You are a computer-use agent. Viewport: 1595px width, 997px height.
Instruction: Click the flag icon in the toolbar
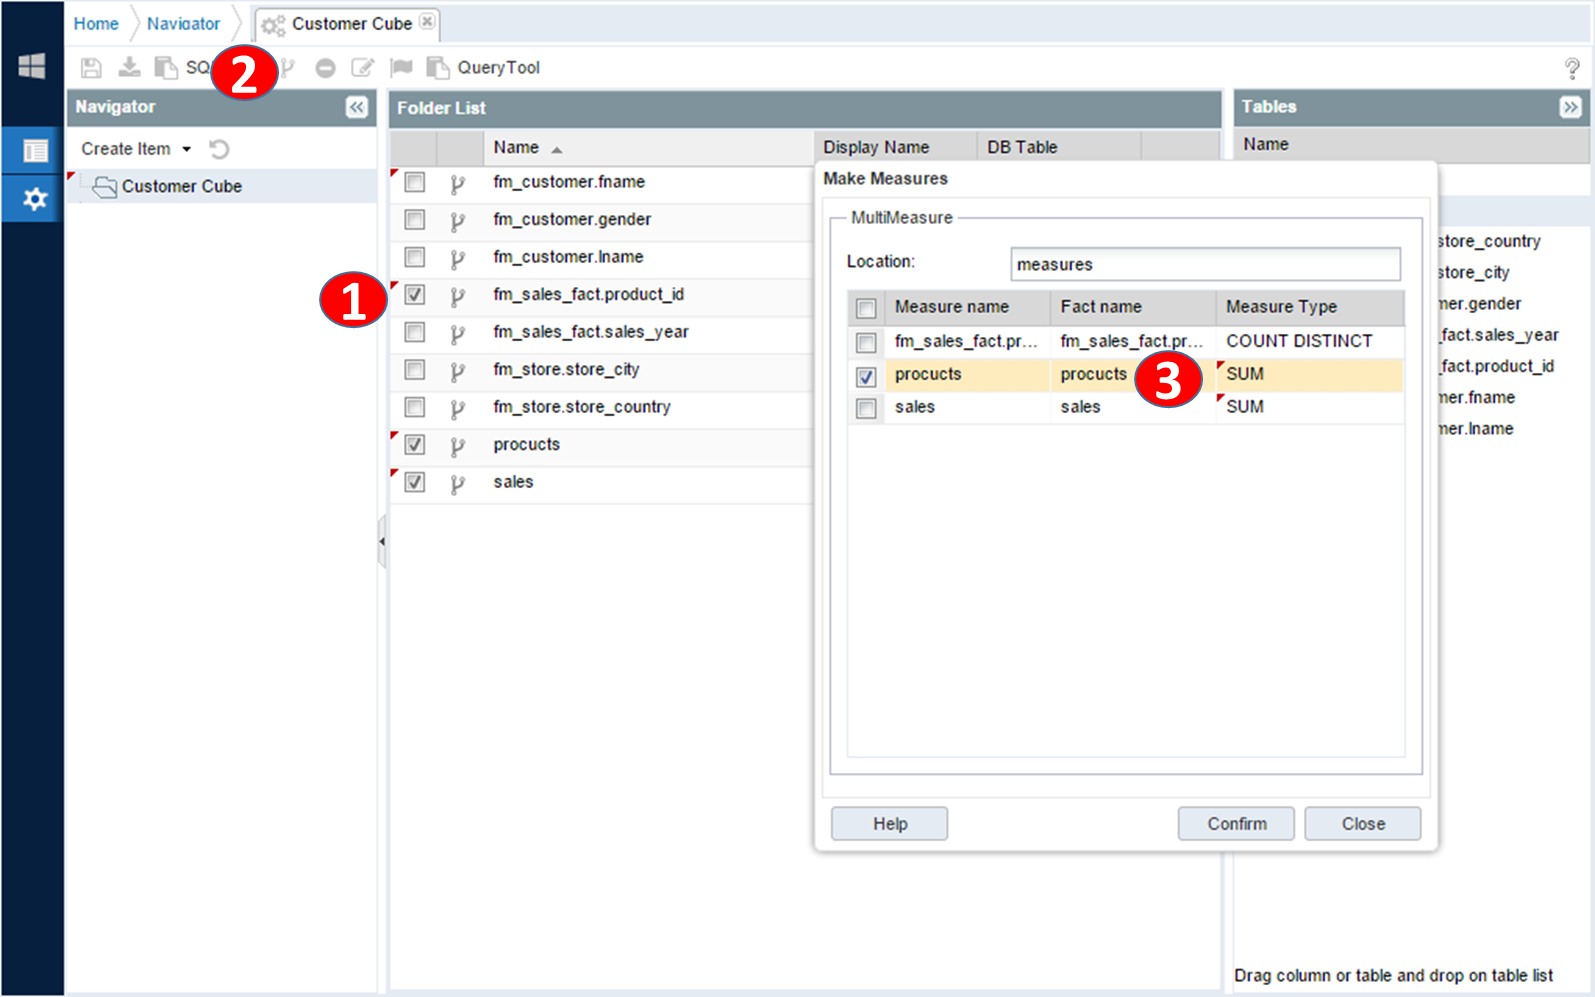[401, 67]
